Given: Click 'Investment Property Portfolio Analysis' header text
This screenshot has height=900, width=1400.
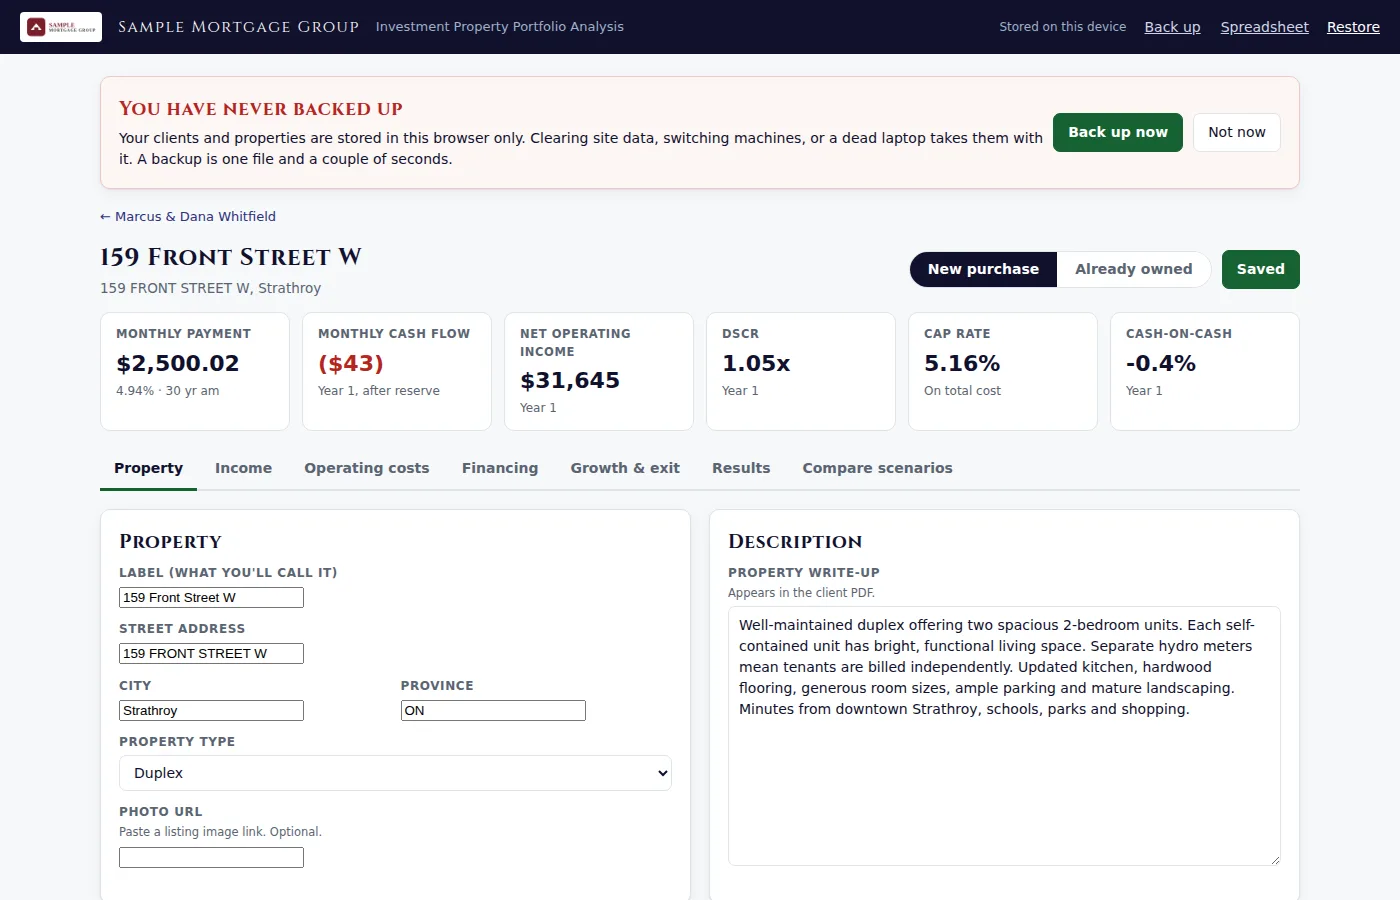Looking at the screenshot, I should (x=500, y=27).
